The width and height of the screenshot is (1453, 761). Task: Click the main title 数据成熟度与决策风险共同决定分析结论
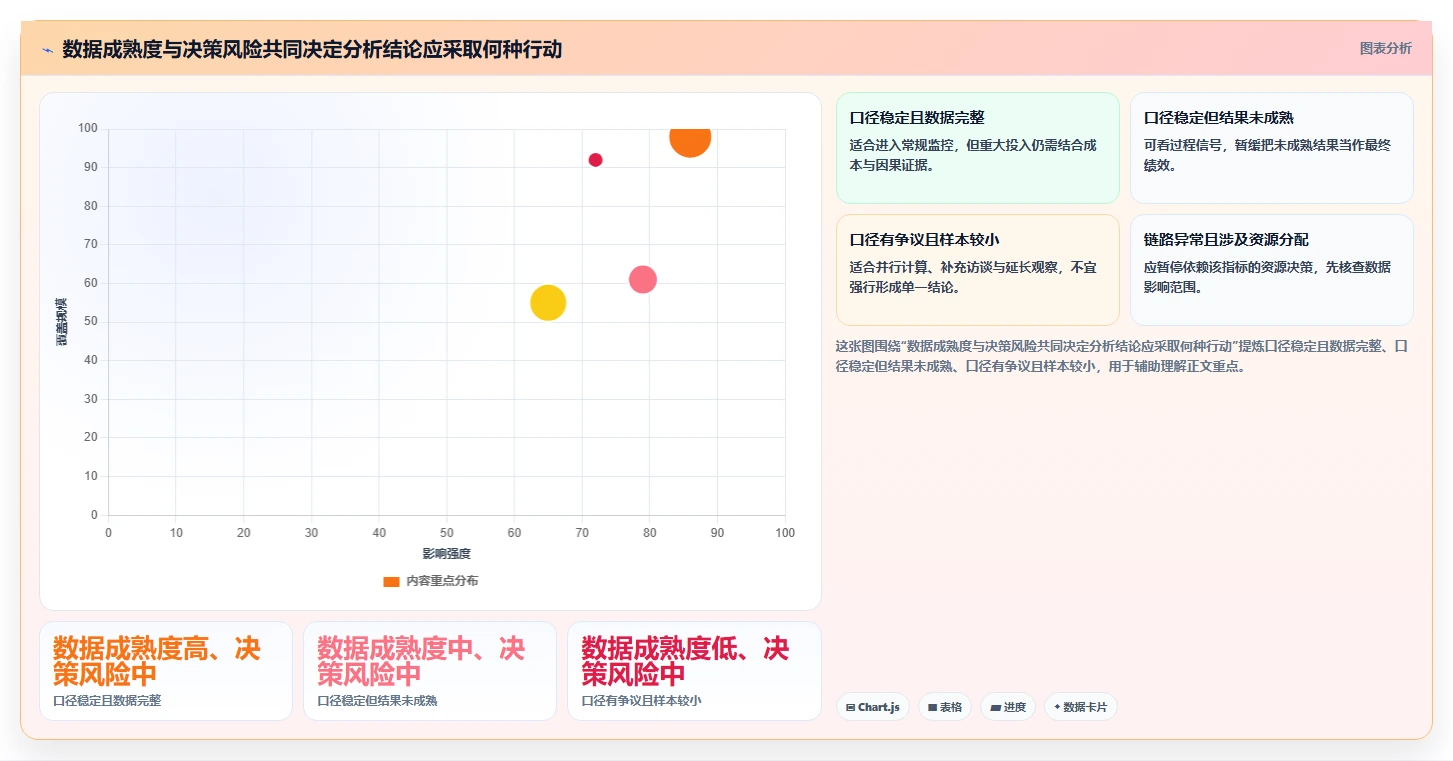click(x=312, y=49)
